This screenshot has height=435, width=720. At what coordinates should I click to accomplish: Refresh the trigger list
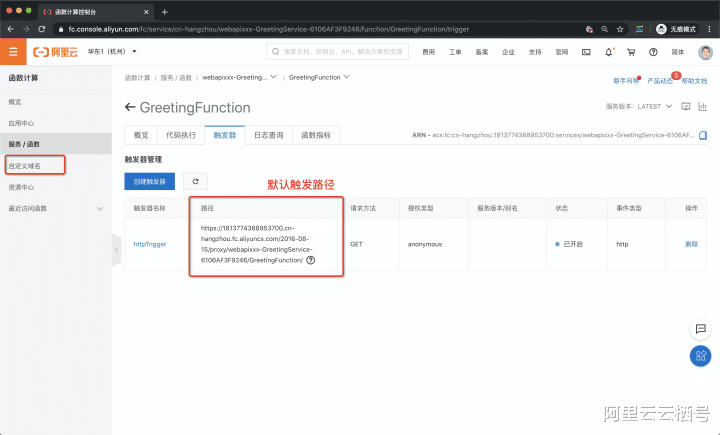click(195, 181)
